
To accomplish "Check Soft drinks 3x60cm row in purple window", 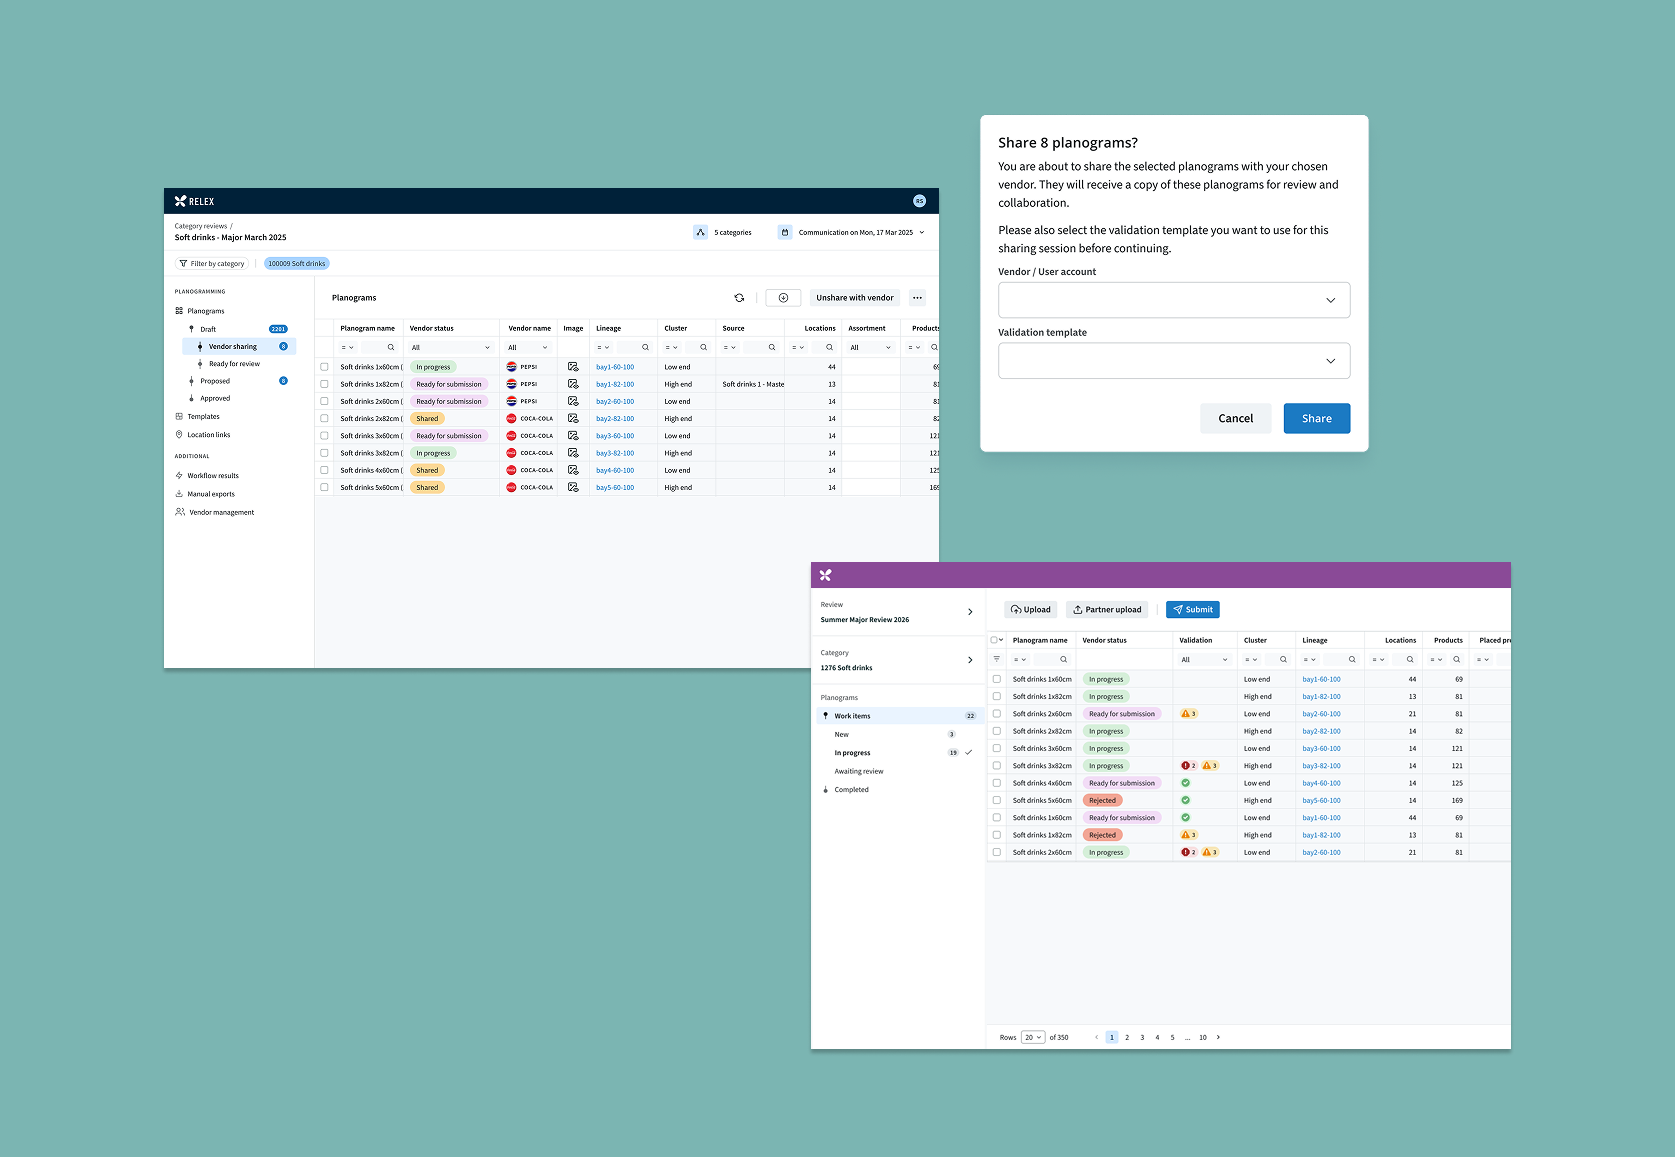I will 997,748.
